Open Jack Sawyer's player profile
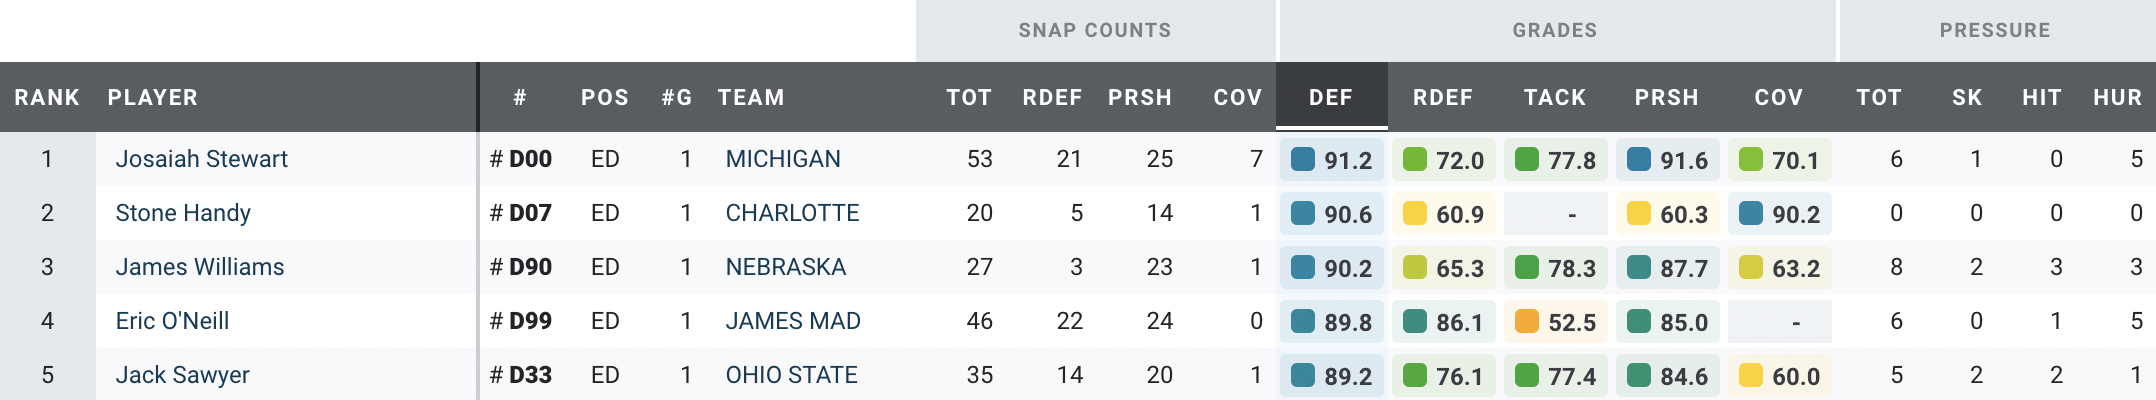The width and height of the screenshot is (2156, 400). [182, 375]
